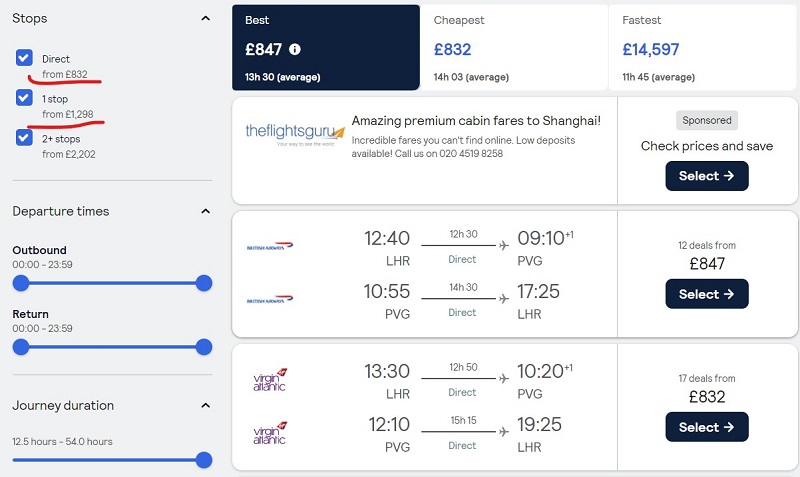Select the £847 British Airways deal
Screen dimensions: 800x477
point(707,294)
